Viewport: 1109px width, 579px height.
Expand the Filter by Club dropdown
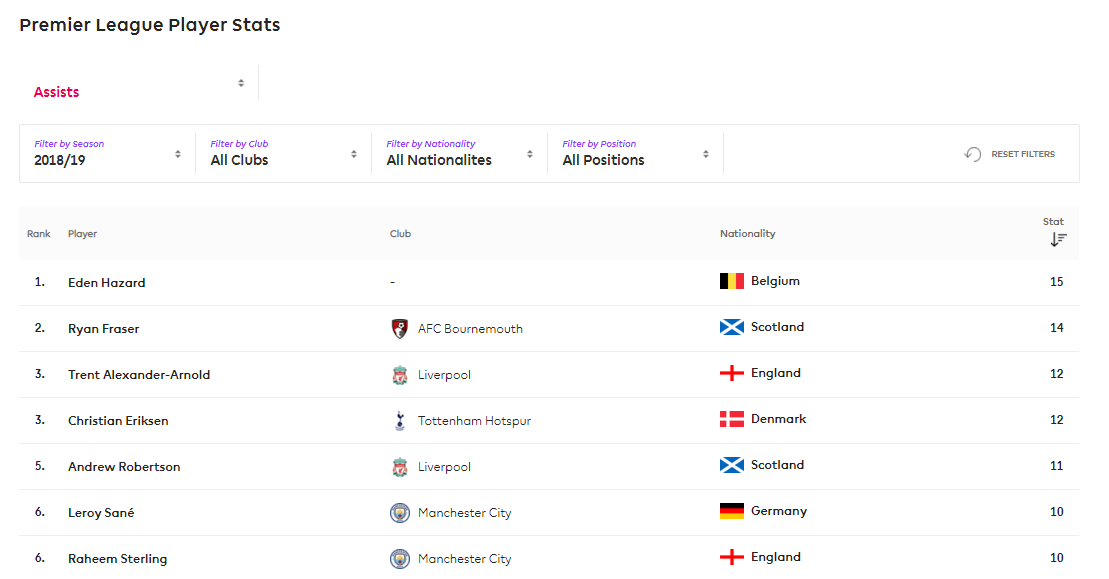coord(283,153)
